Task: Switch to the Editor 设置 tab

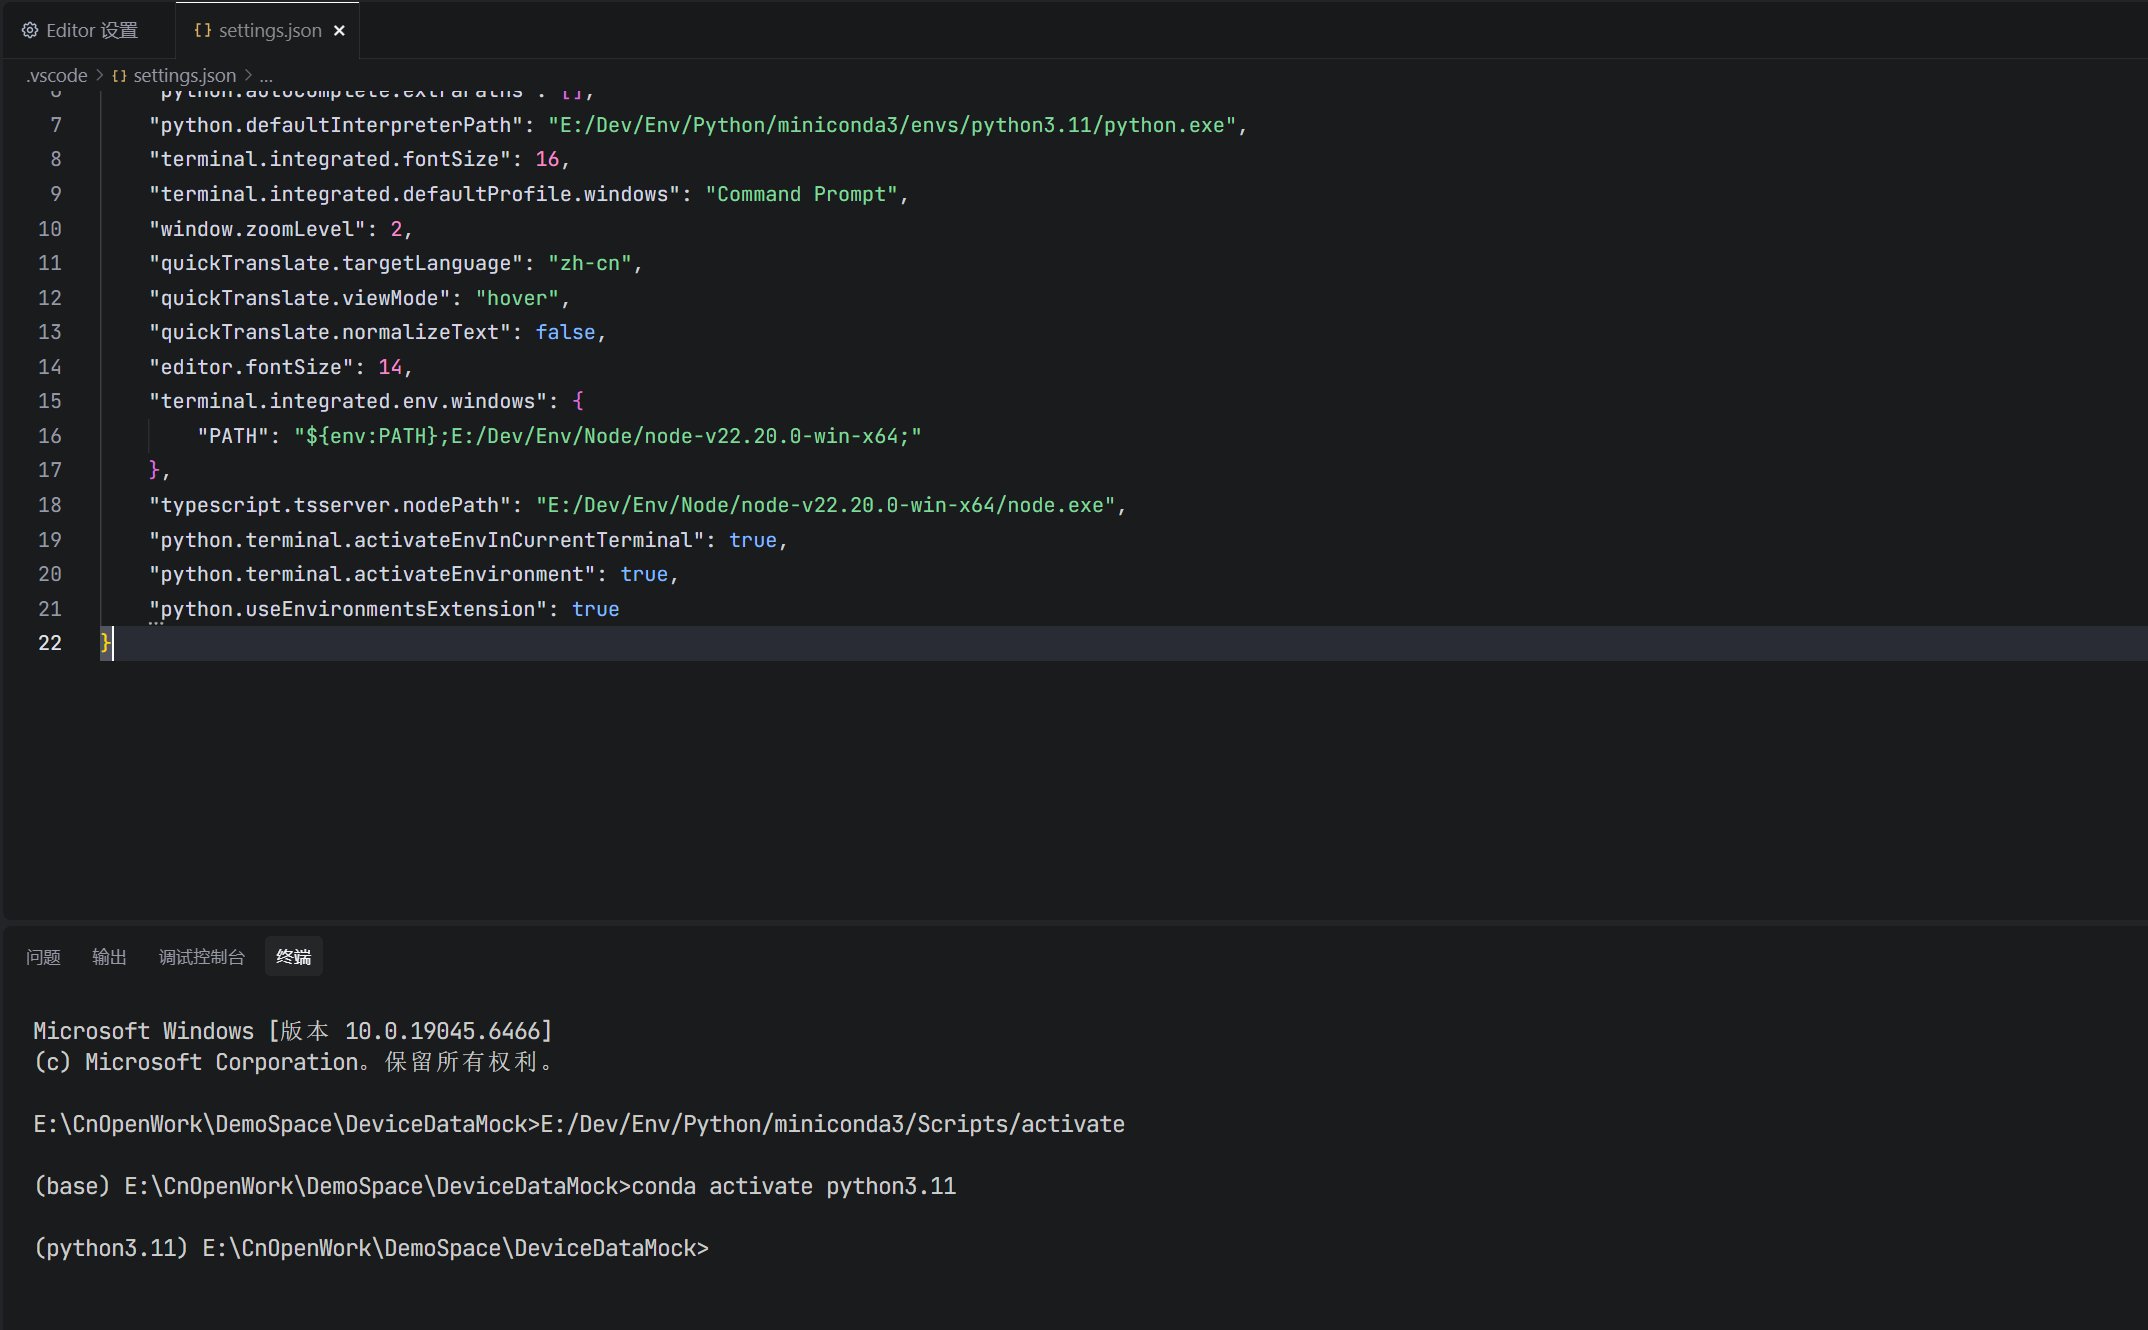Action: (x=80, y=31)
